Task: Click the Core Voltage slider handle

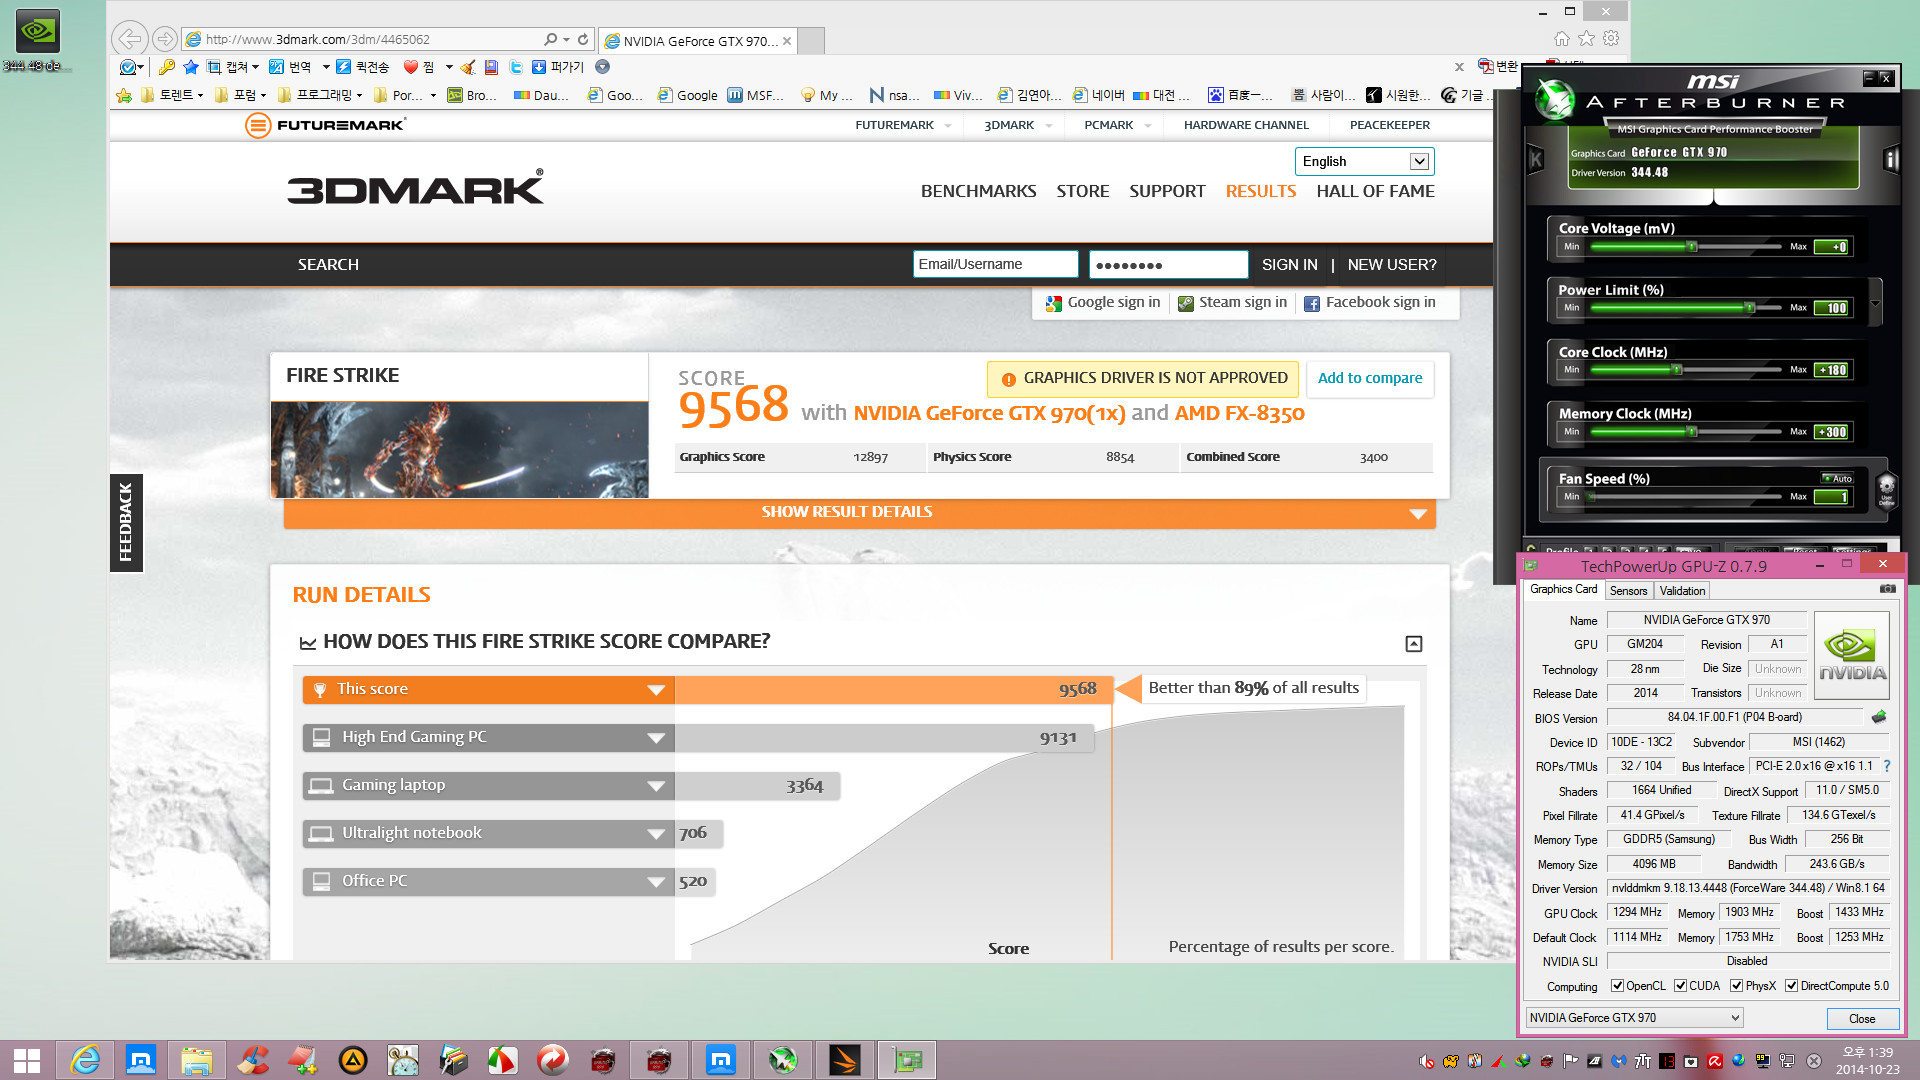Action: [1691, 247]
